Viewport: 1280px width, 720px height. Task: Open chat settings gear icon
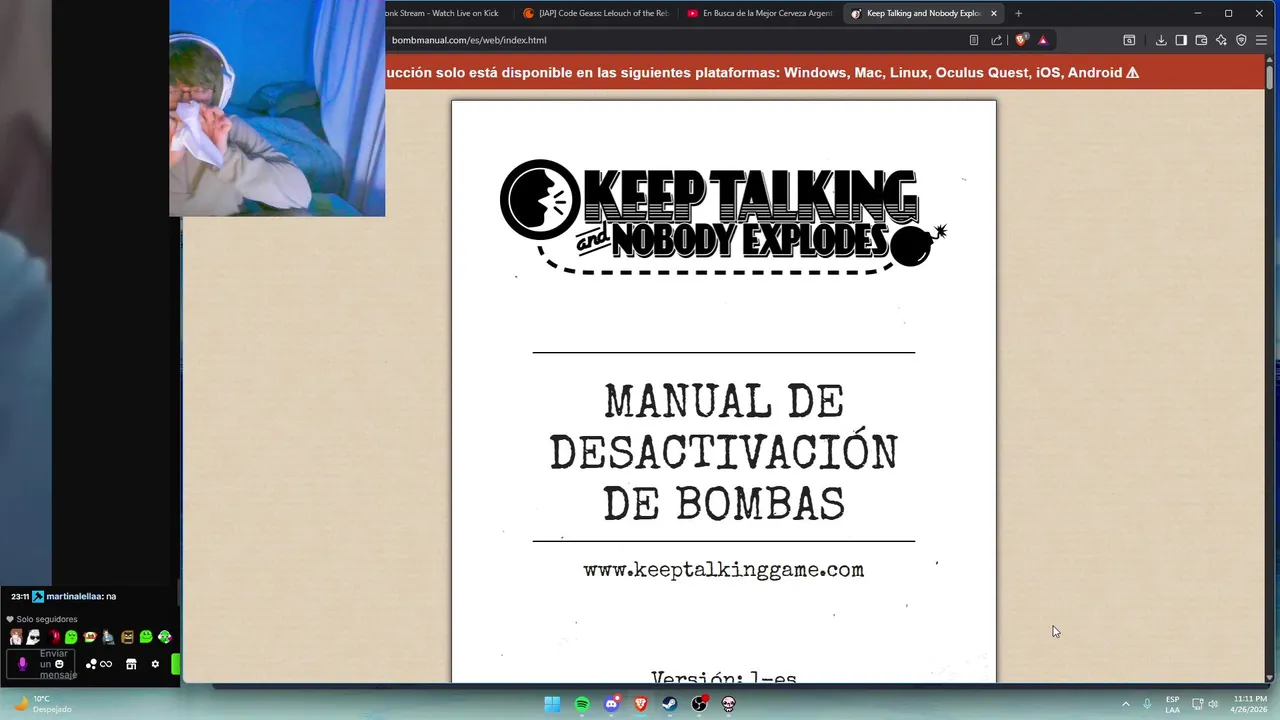point(155,664)
